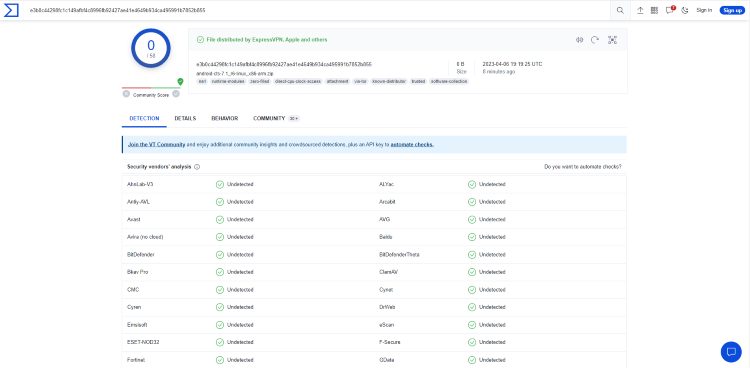Click the hash search input field
750x368 pixels.
316,10
